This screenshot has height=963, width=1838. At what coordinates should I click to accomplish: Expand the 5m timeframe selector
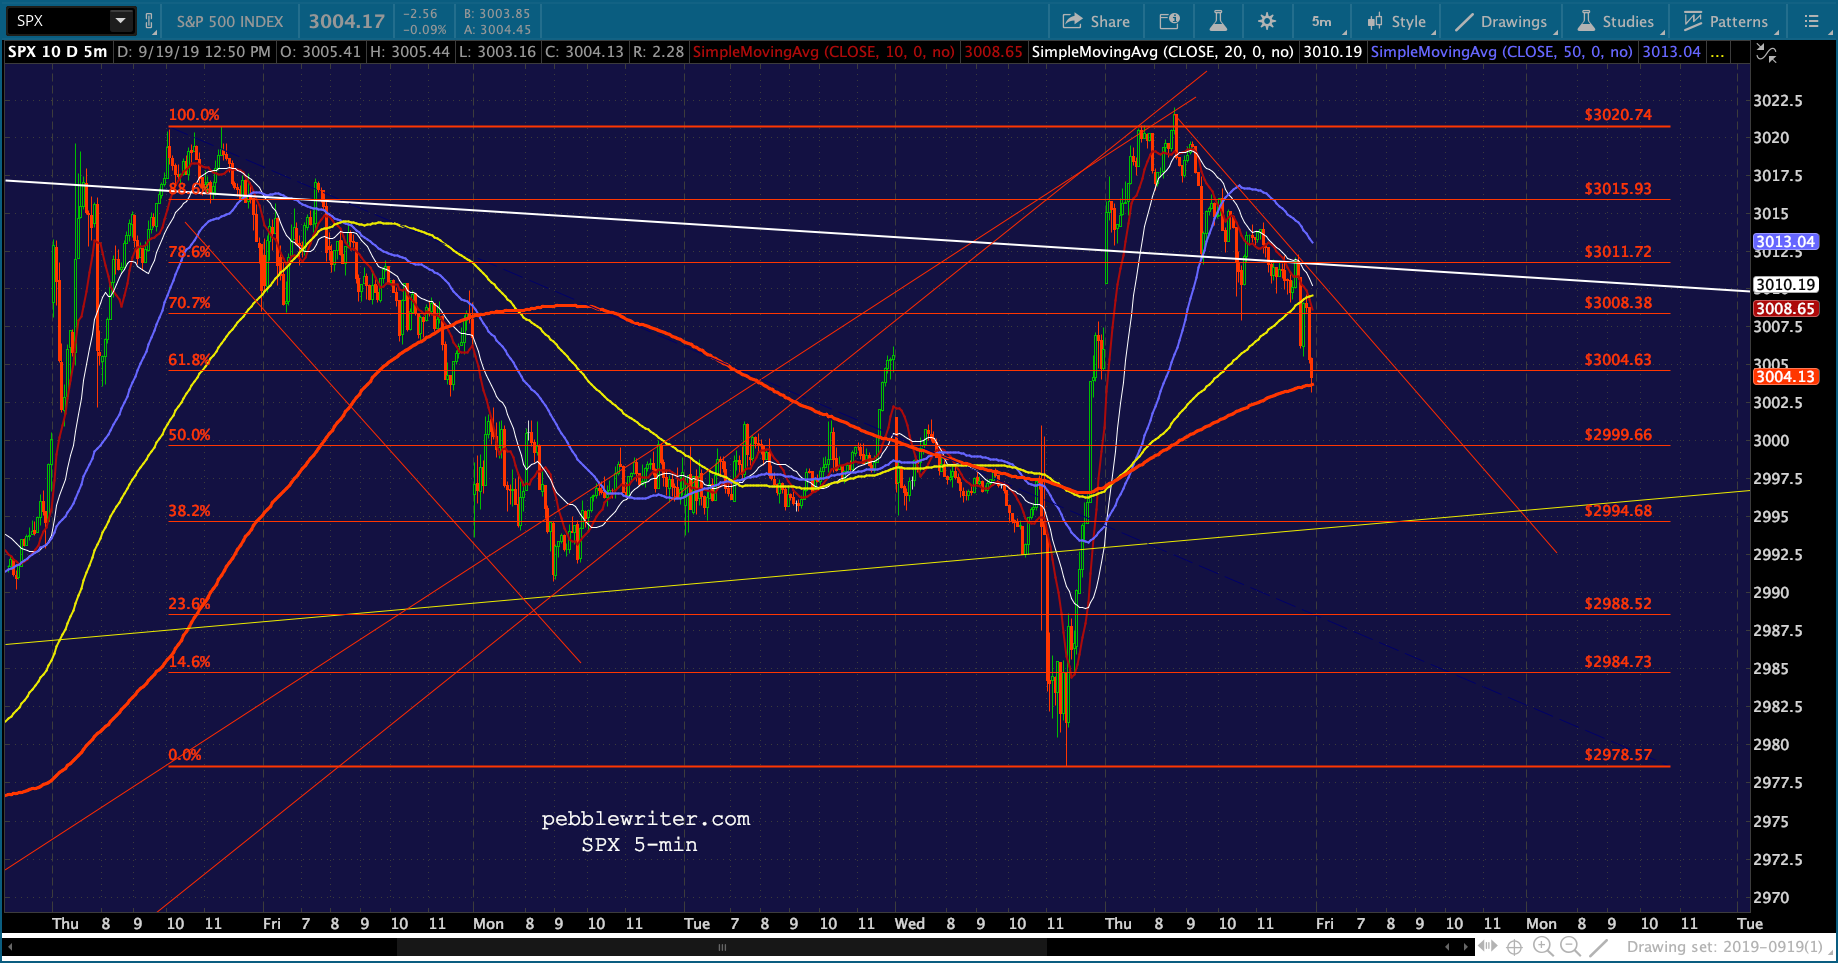pos(1324,21)
